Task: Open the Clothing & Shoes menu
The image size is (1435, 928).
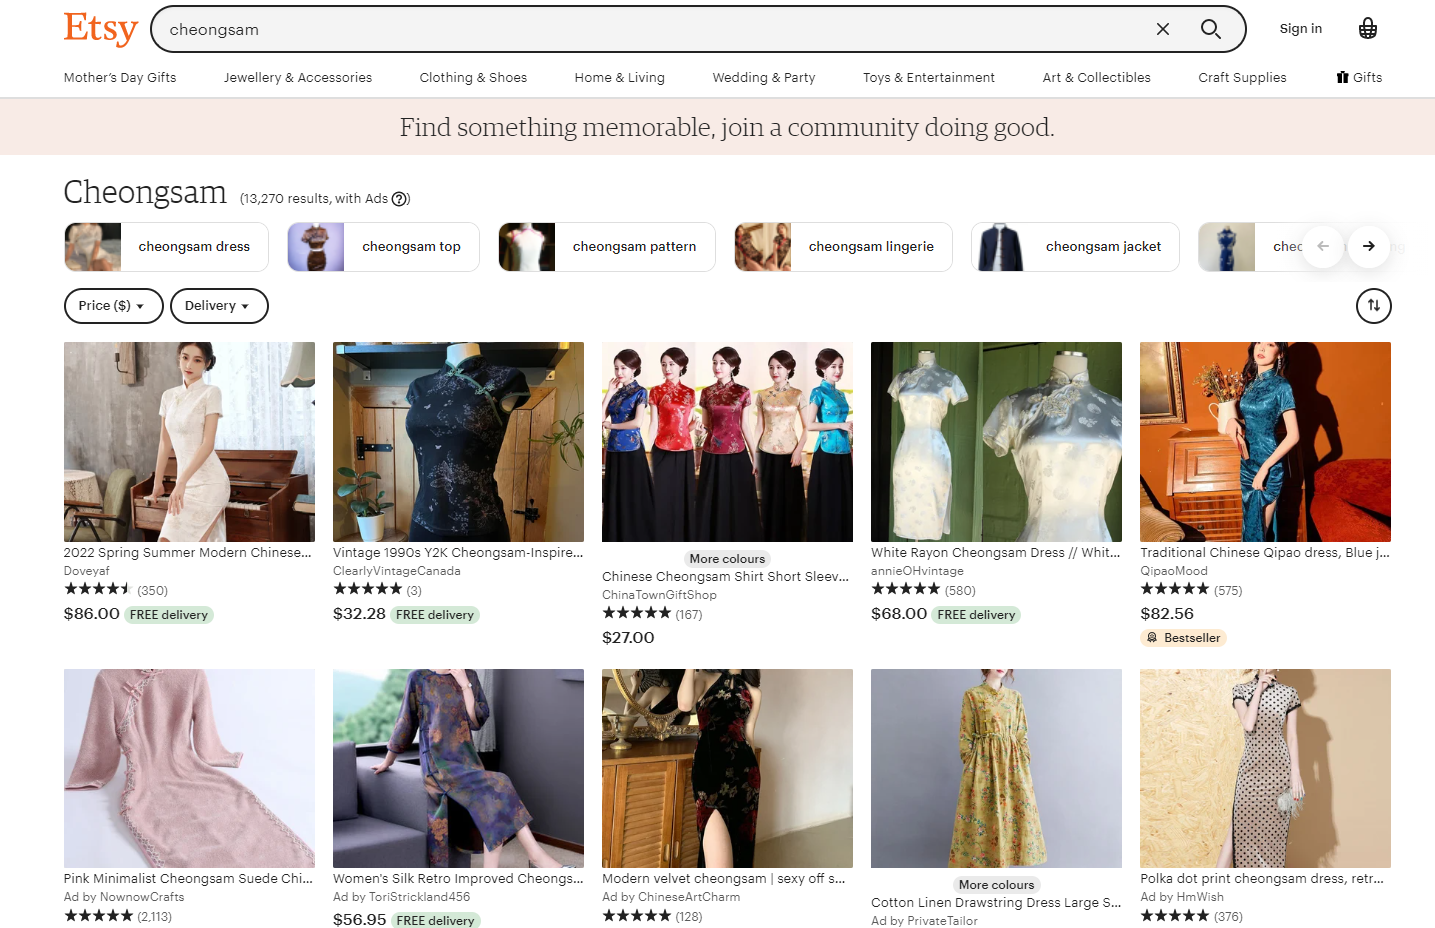Action: (473, 77)
